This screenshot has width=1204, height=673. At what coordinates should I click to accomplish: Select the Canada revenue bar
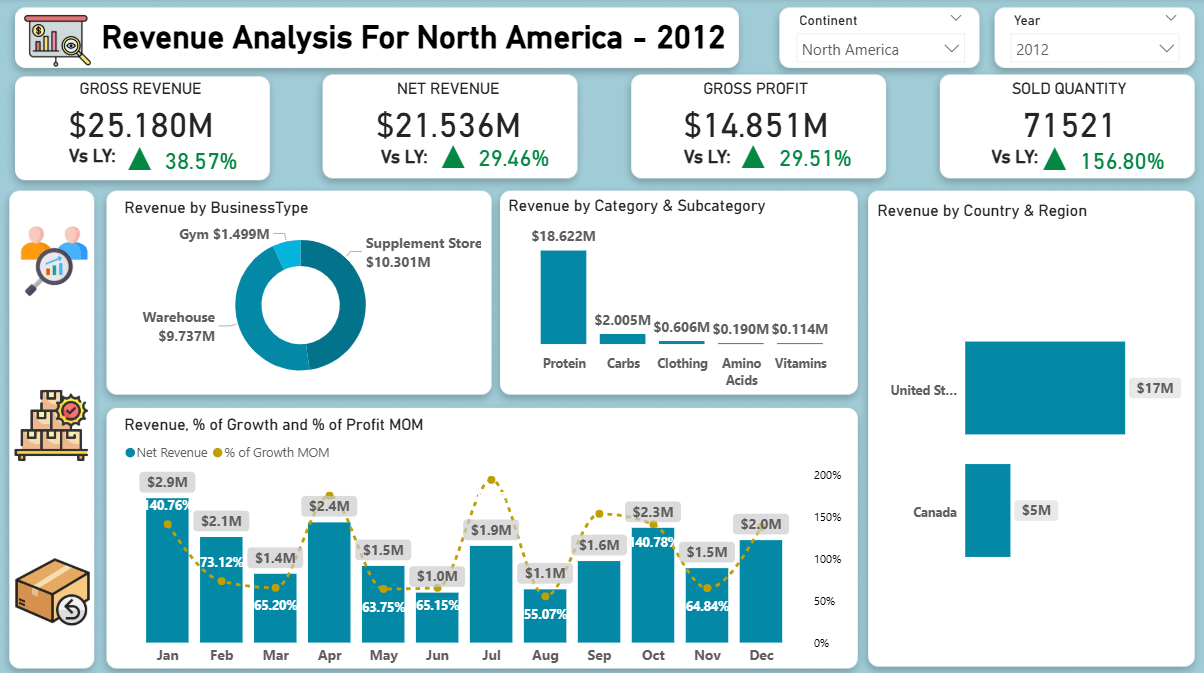[x=988, y=510]
